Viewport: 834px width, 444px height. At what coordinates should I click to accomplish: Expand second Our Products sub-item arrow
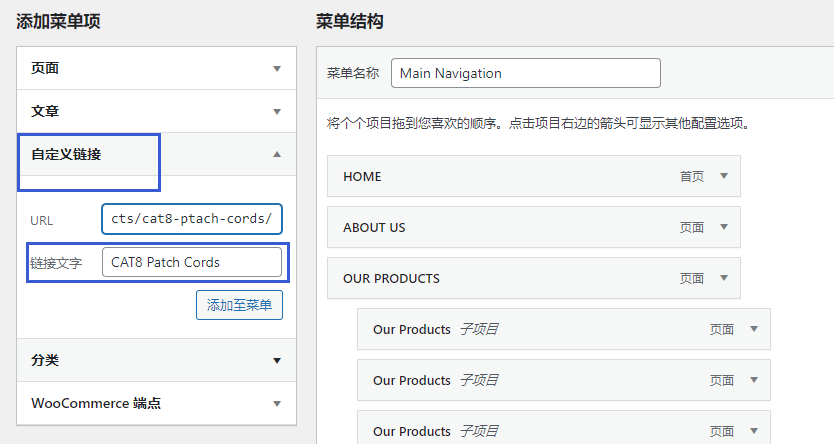tap(754, 380)
